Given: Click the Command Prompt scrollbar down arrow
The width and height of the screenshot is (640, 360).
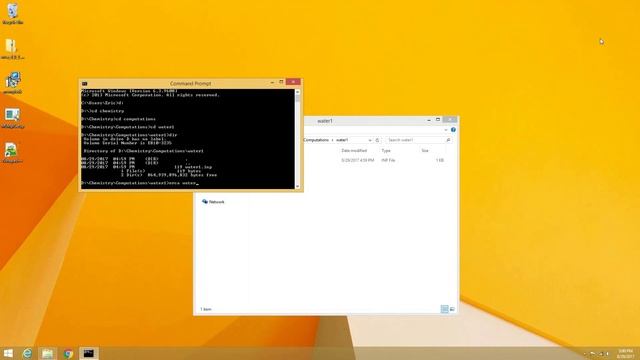Looking at the screenshot, I should pyautogui.click(x=298, y=186).
